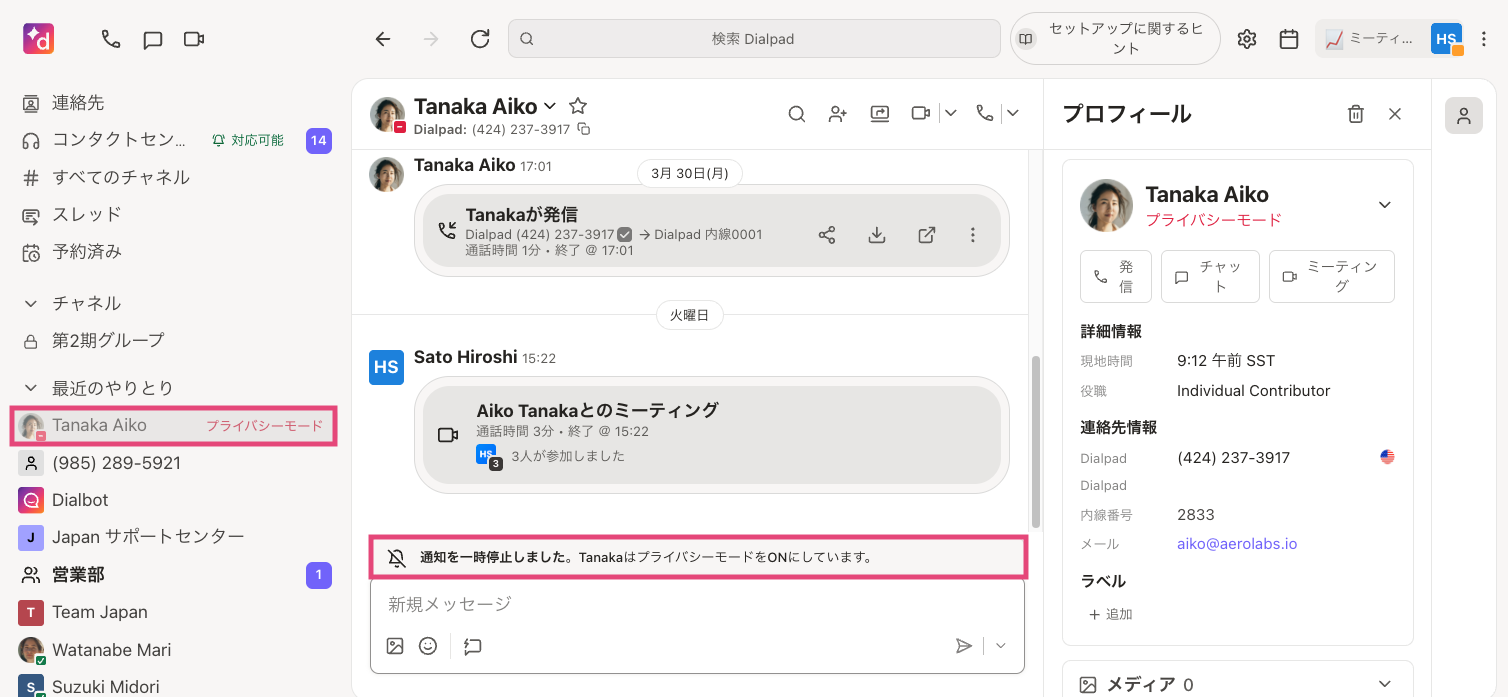Open more options on Tanakaが発信 card
1508x697 pixels.
click(973, 235)
